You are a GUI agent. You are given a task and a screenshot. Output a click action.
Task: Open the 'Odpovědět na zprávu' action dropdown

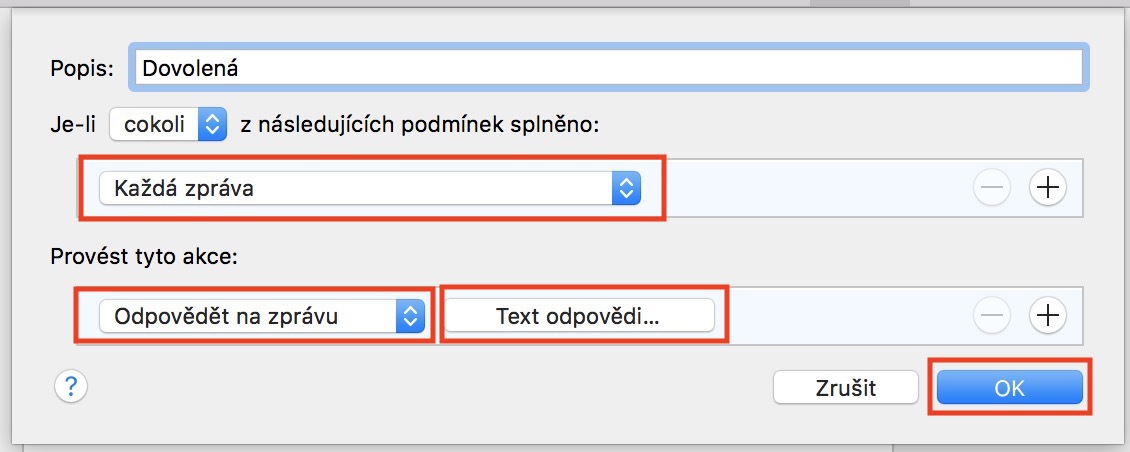pos(250,316)
